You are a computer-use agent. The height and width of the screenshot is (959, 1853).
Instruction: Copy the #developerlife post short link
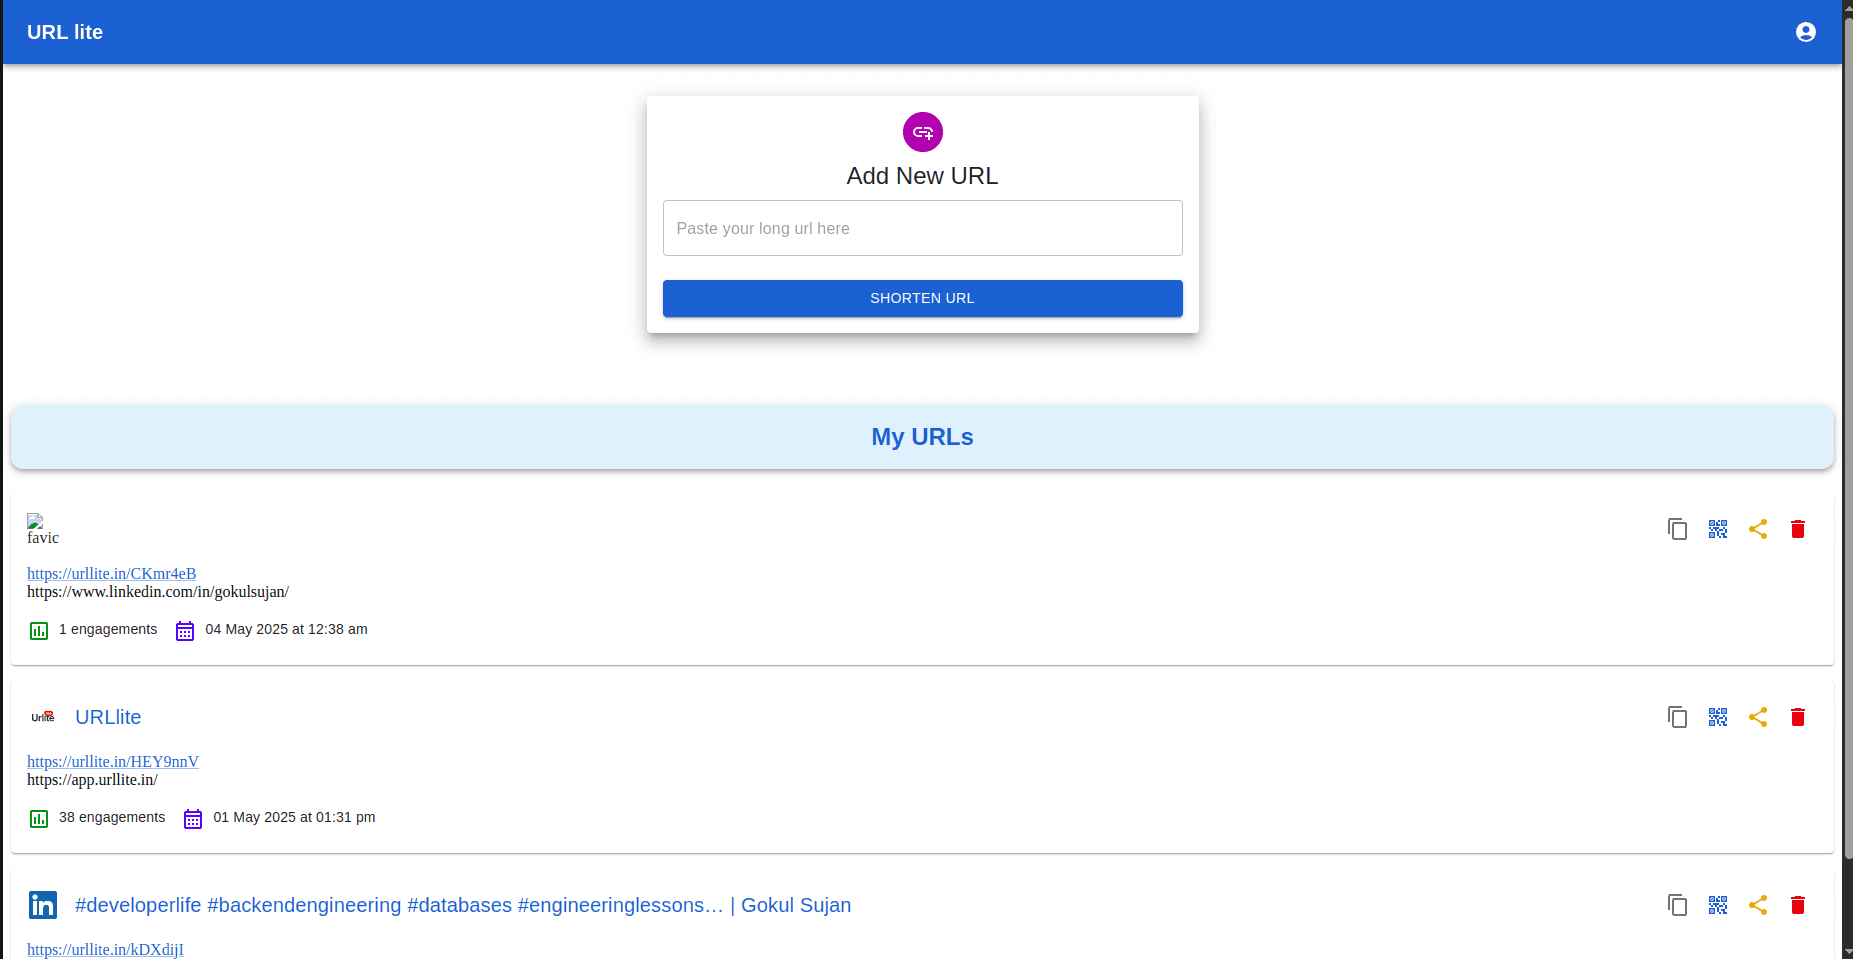pos(1677,905)
